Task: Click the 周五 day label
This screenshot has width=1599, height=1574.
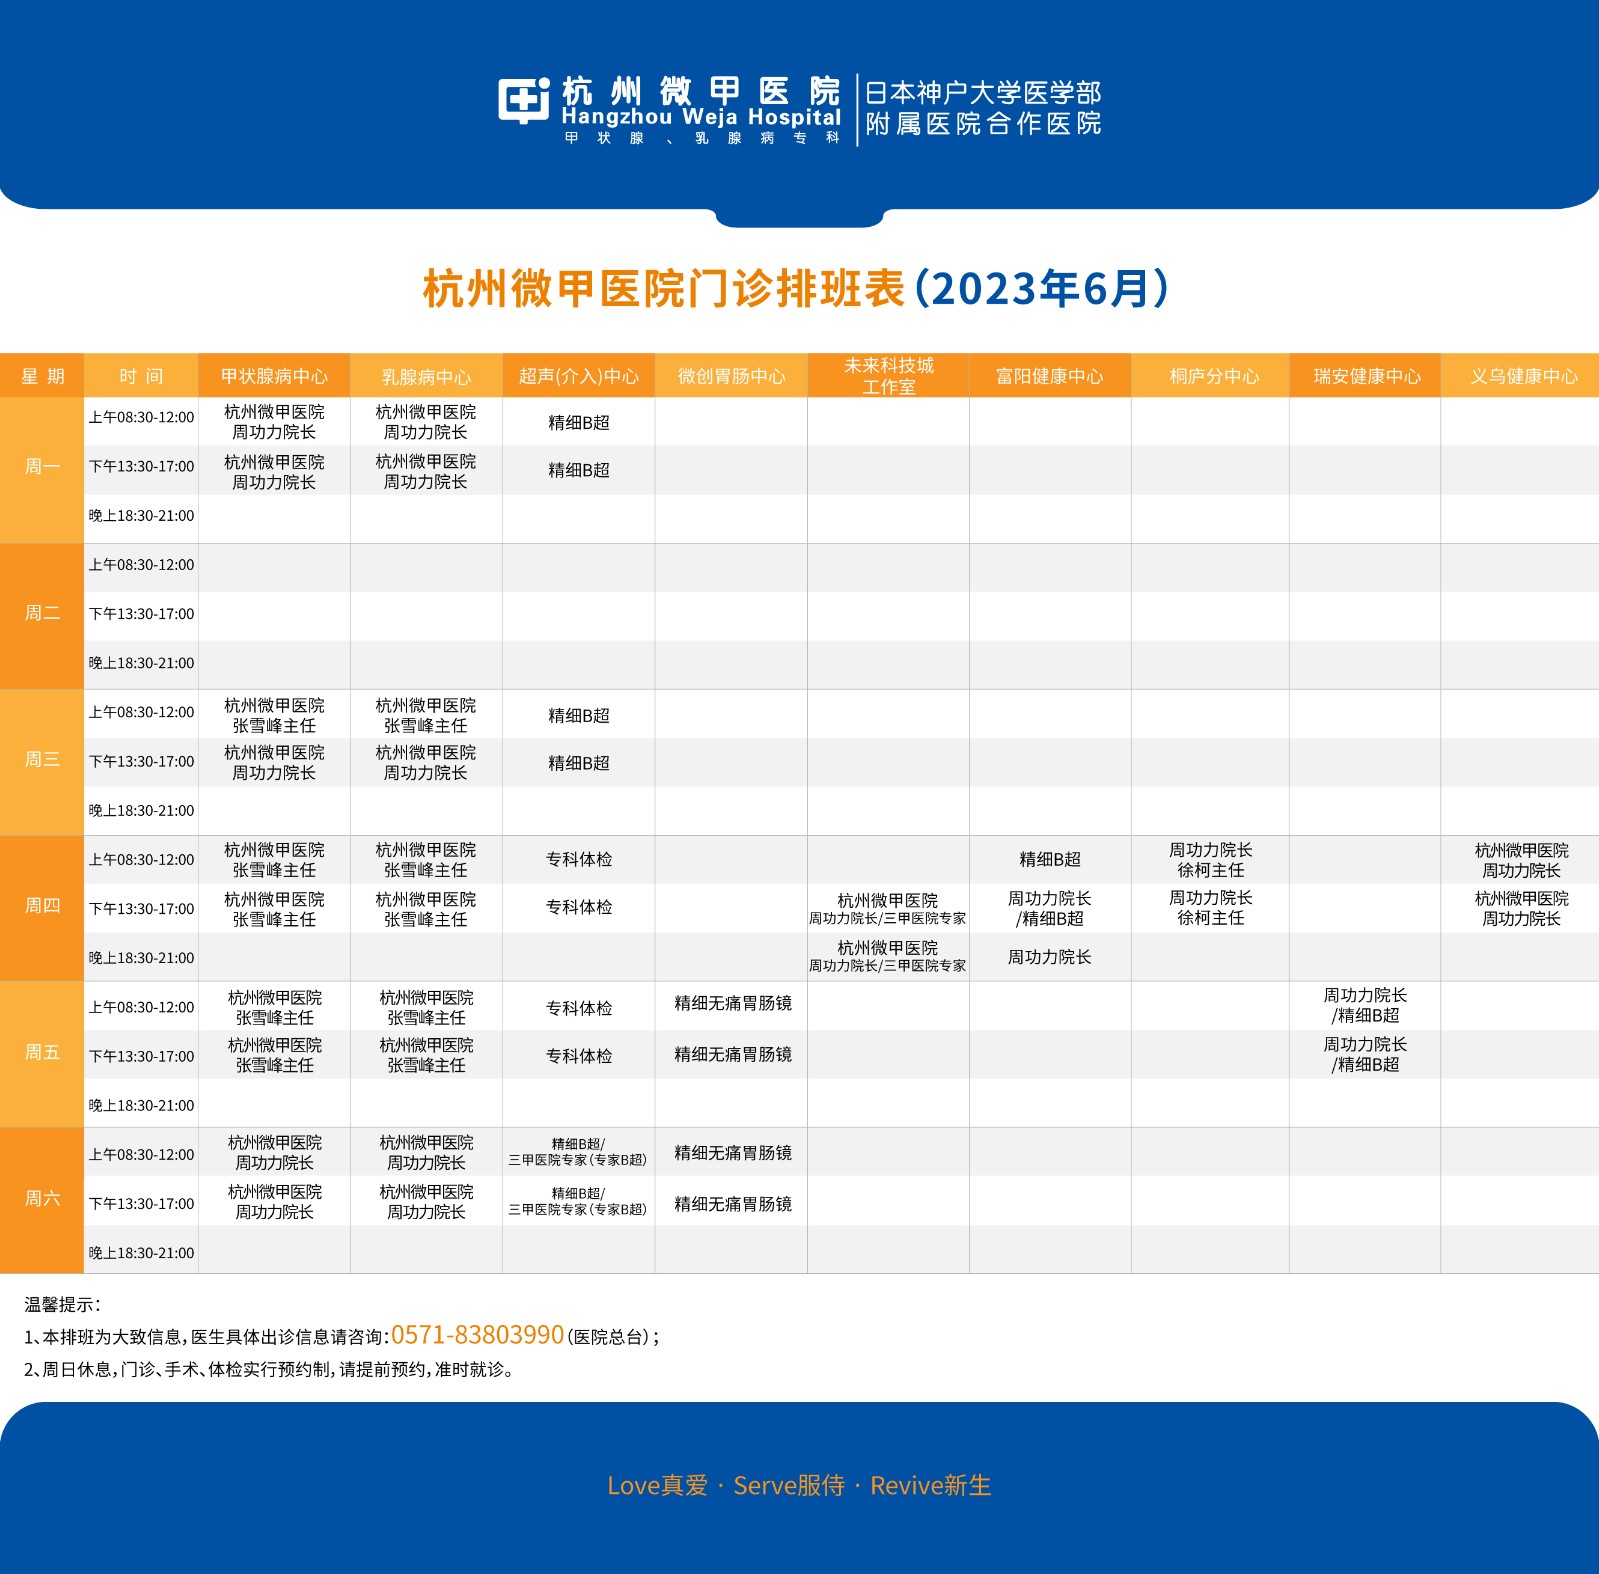Action: tap(42, 1052)
